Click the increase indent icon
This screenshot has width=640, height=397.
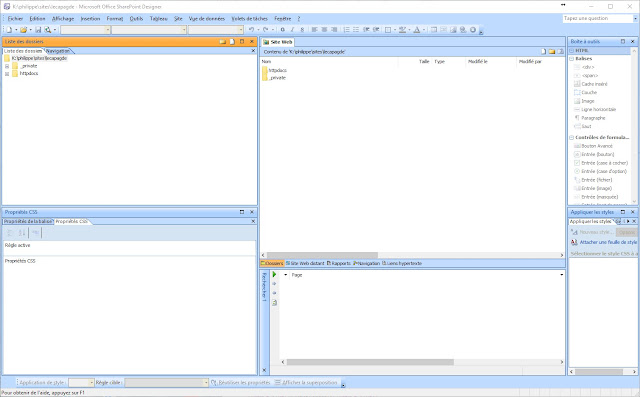pyautogui.click(x=376, y=29)
